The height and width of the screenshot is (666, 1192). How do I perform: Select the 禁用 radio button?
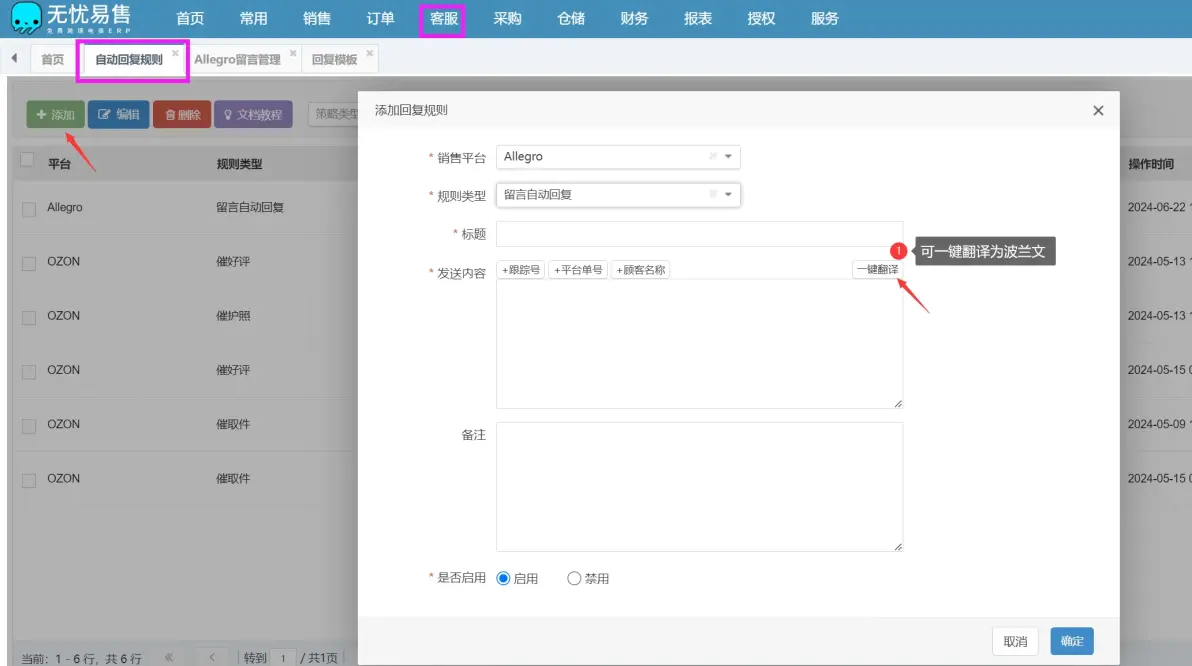(574, 579)
